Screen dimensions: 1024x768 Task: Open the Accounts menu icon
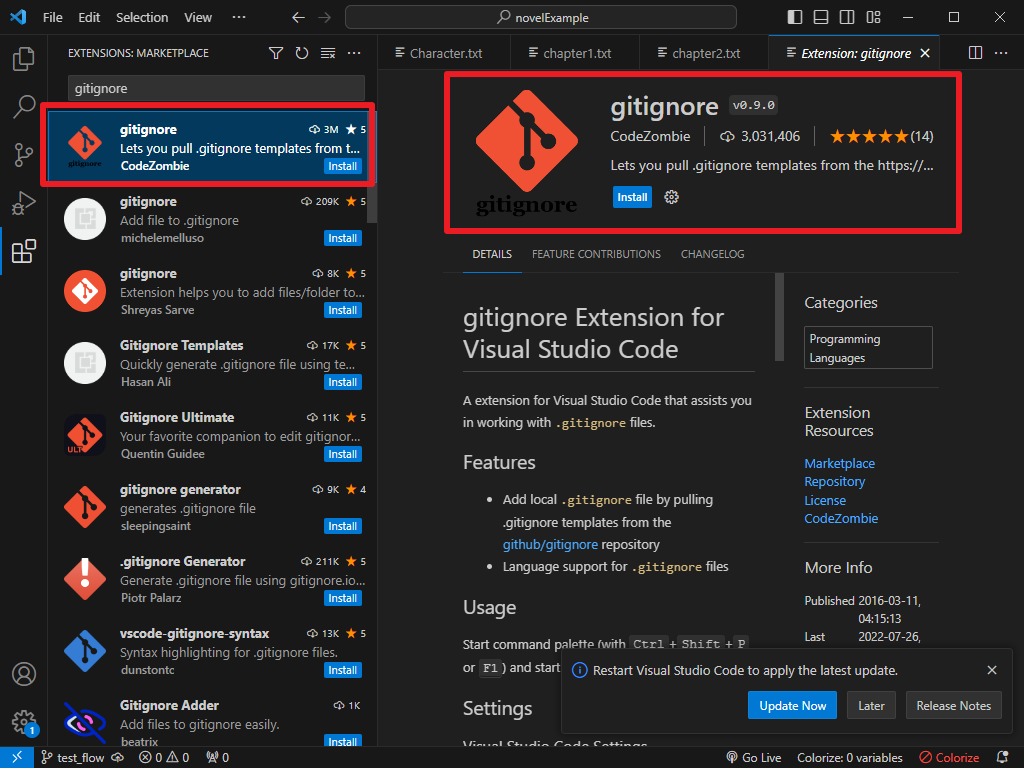pos(24,674)
